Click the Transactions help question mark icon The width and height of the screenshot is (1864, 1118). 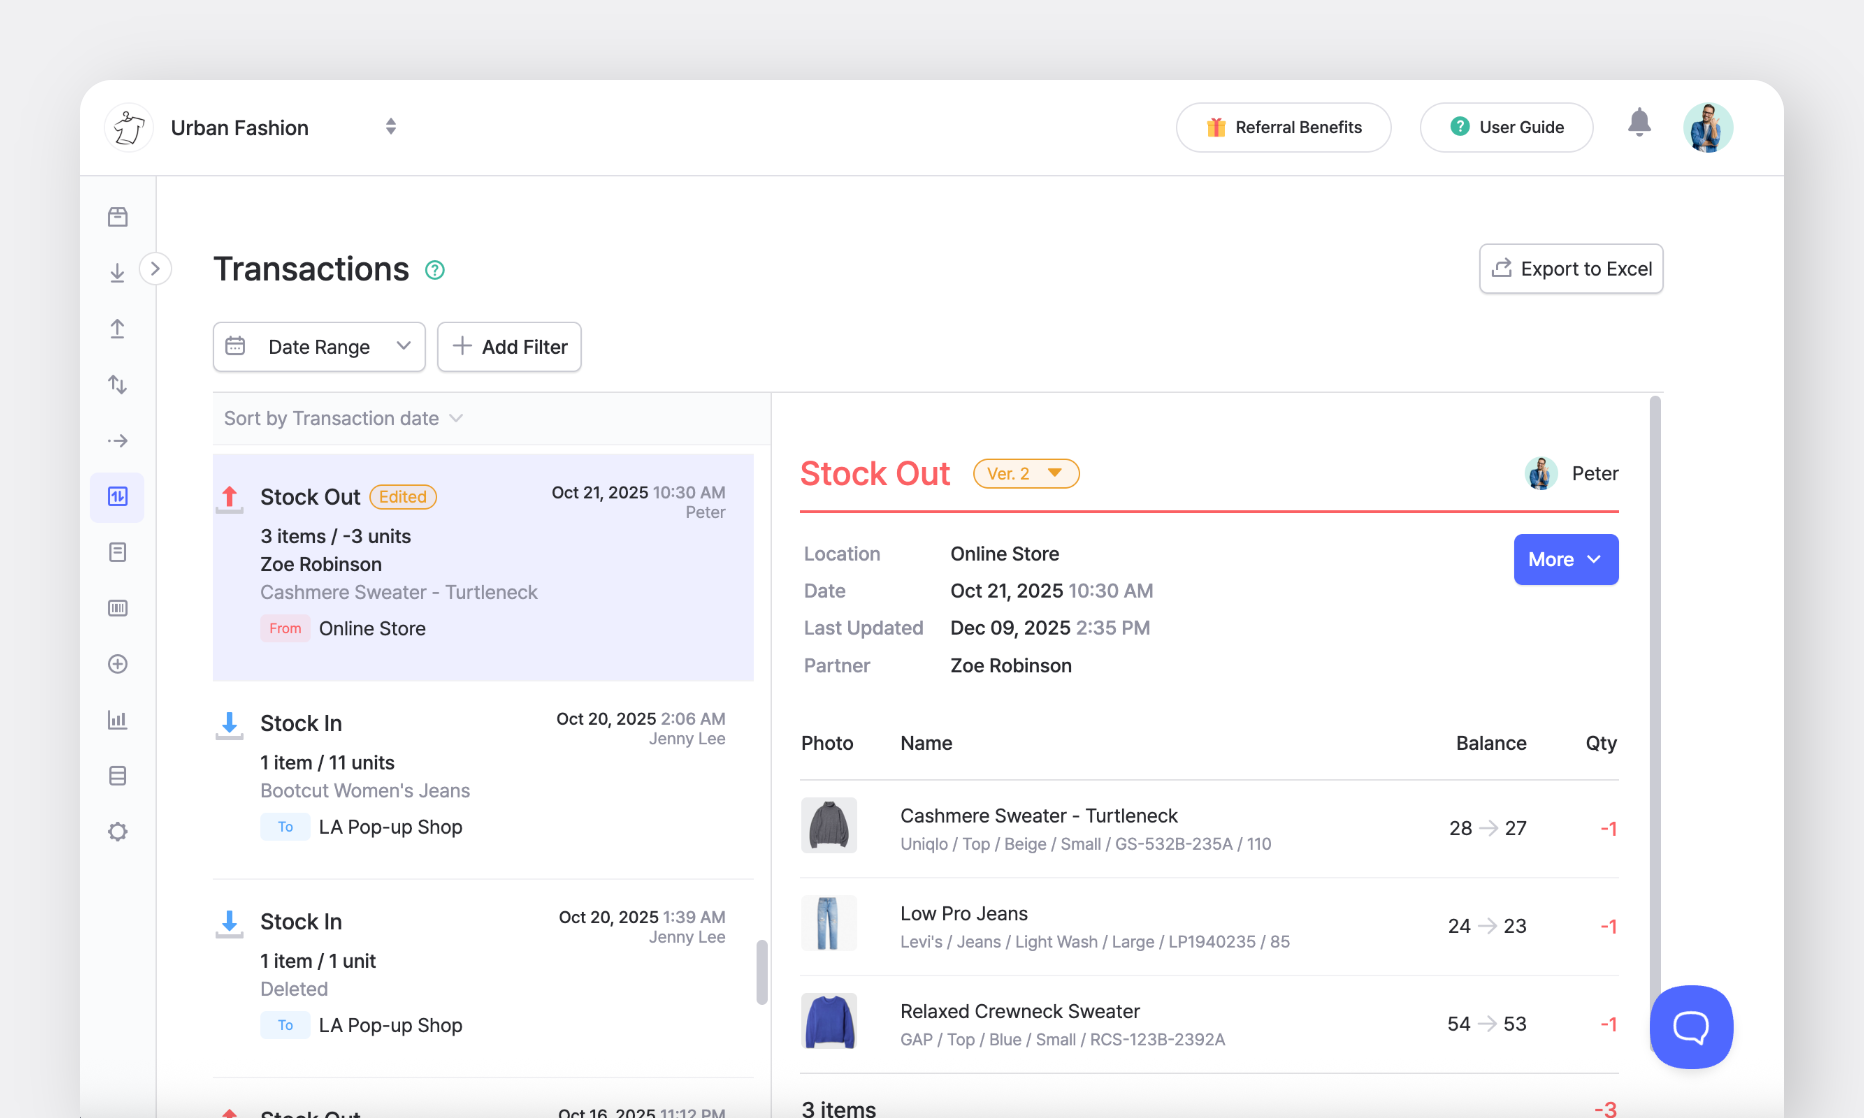[435, 270]
